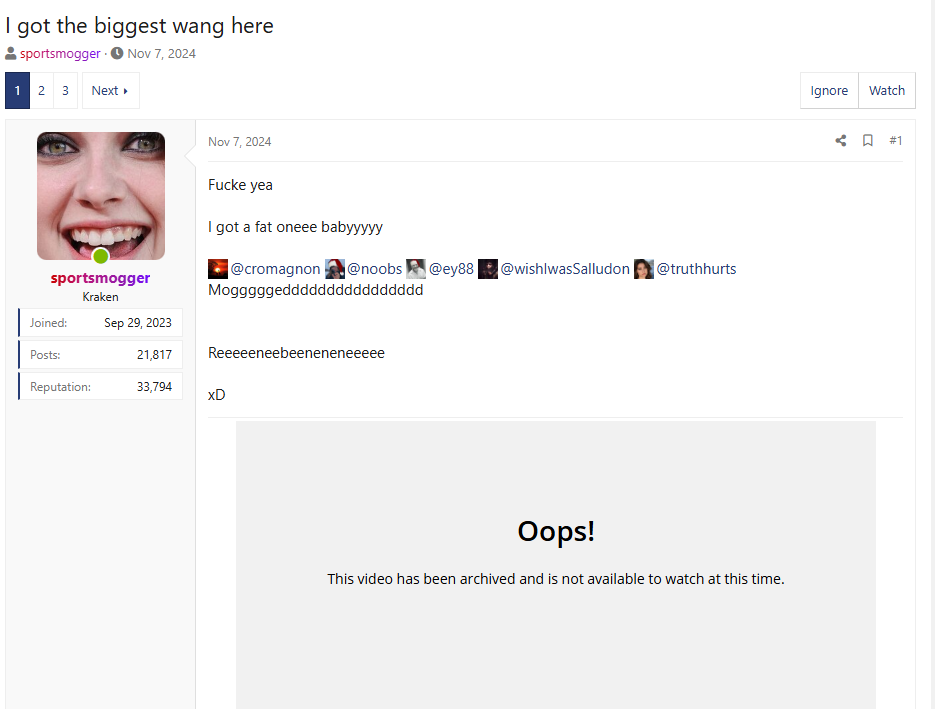Select page 1 in pagination
Screen dimensions: 935x709
17,91
